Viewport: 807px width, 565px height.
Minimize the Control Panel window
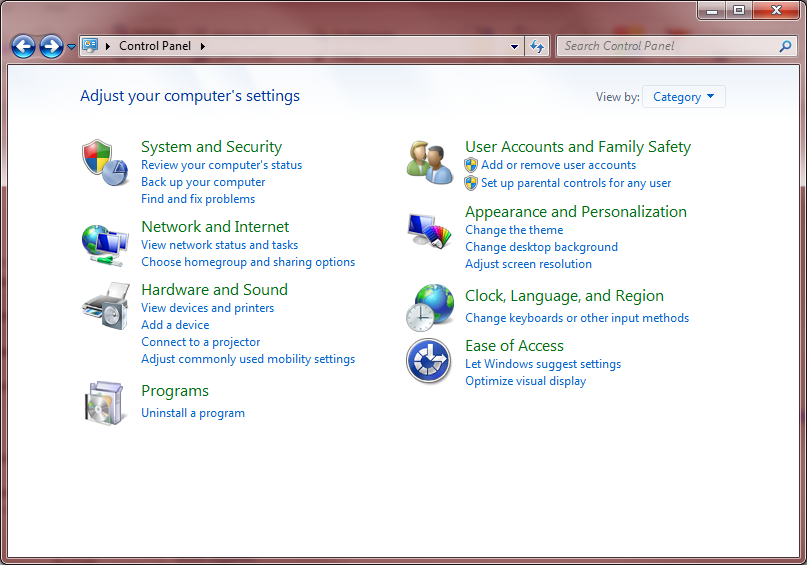click(712, 10)
